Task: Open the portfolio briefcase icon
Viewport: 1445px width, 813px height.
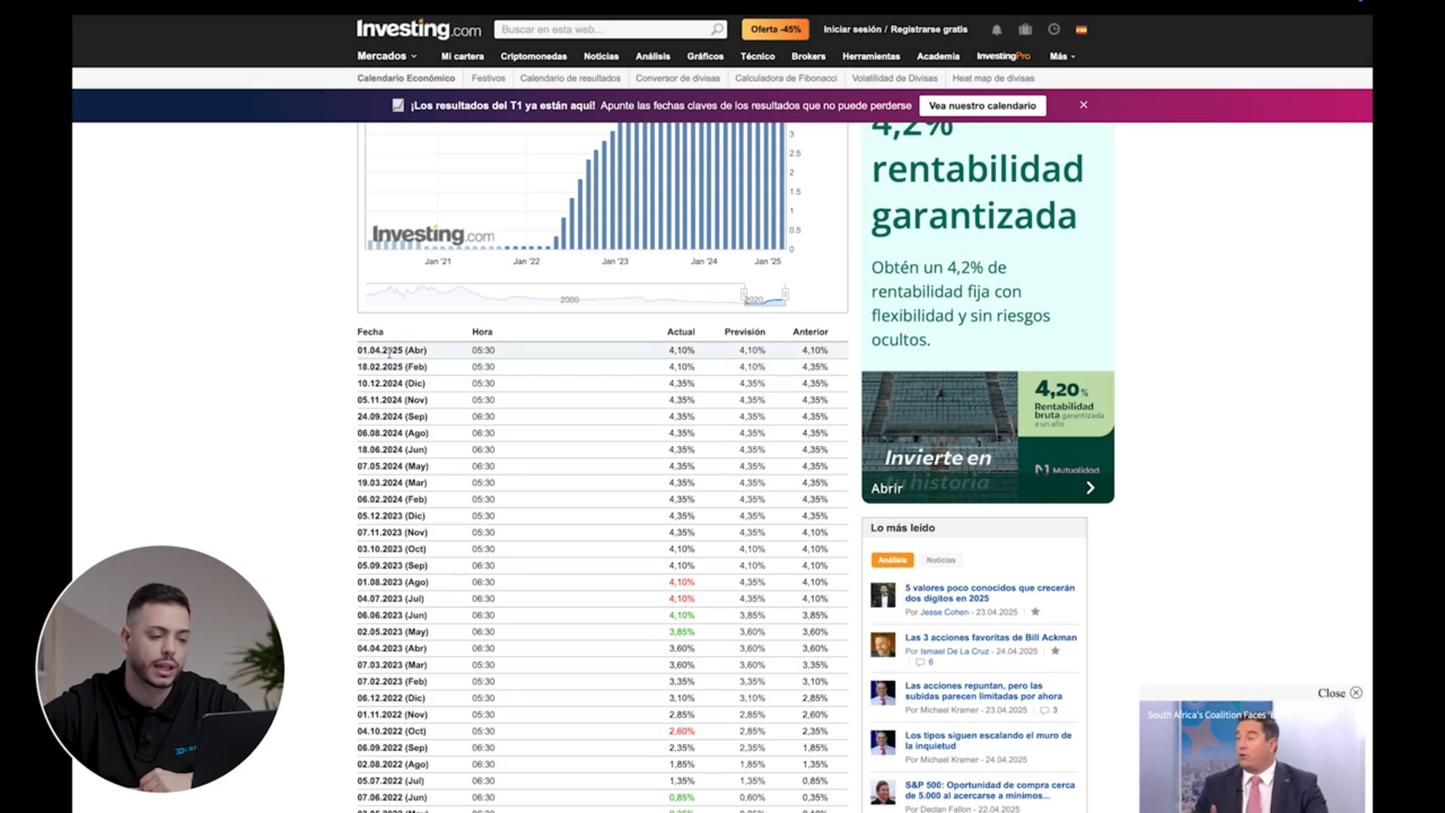Action: coord(1025,30)
